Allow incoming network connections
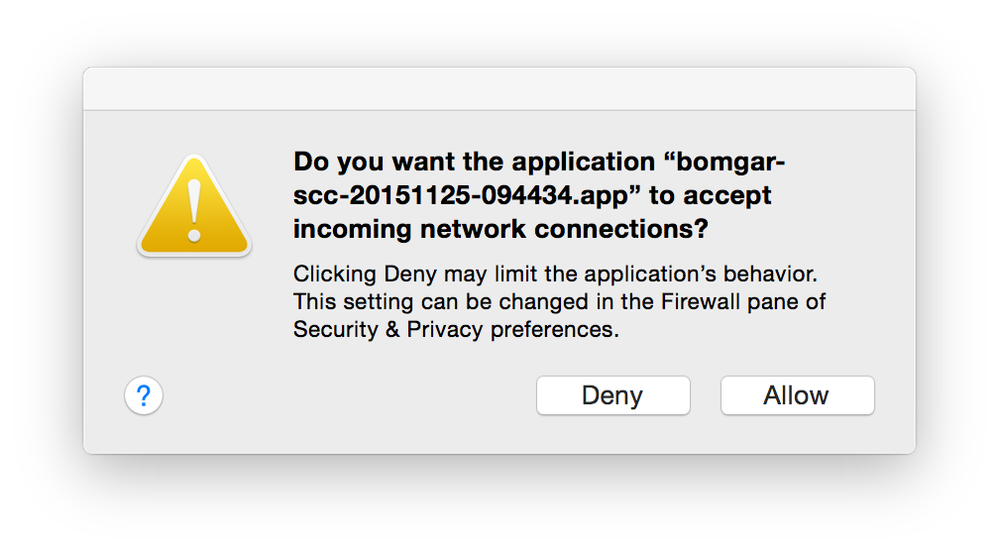The width and height of the screenshot is (999, 553). click(x=797, y=396)
